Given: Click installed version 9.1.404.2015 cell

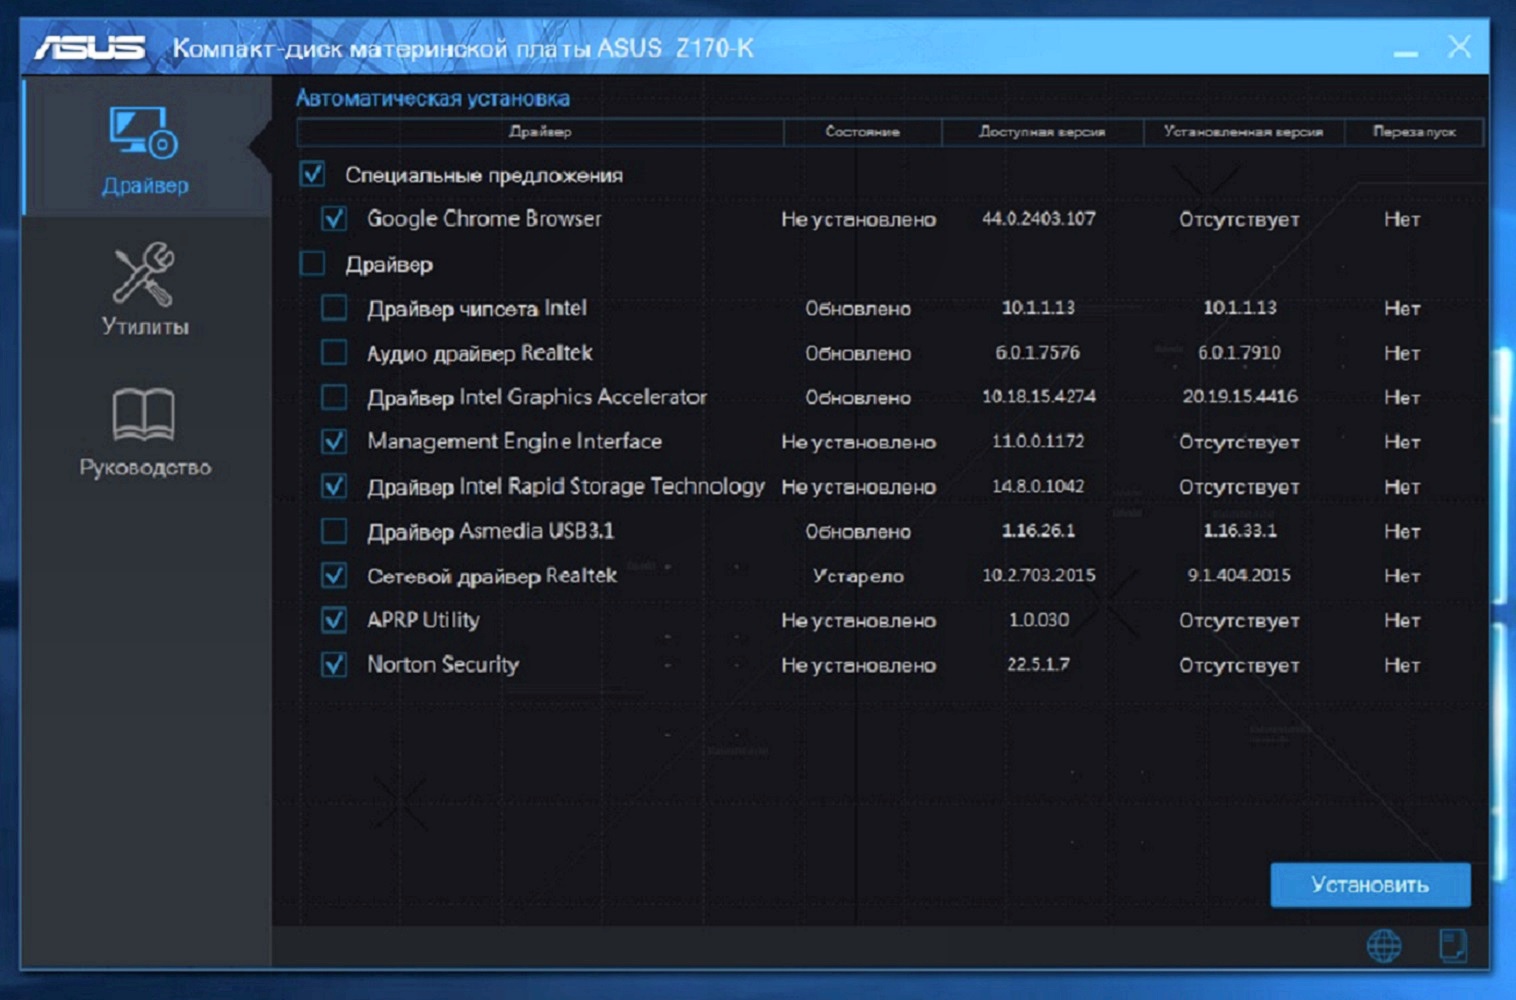Looking at the screenshot, I should (1239, 575).
